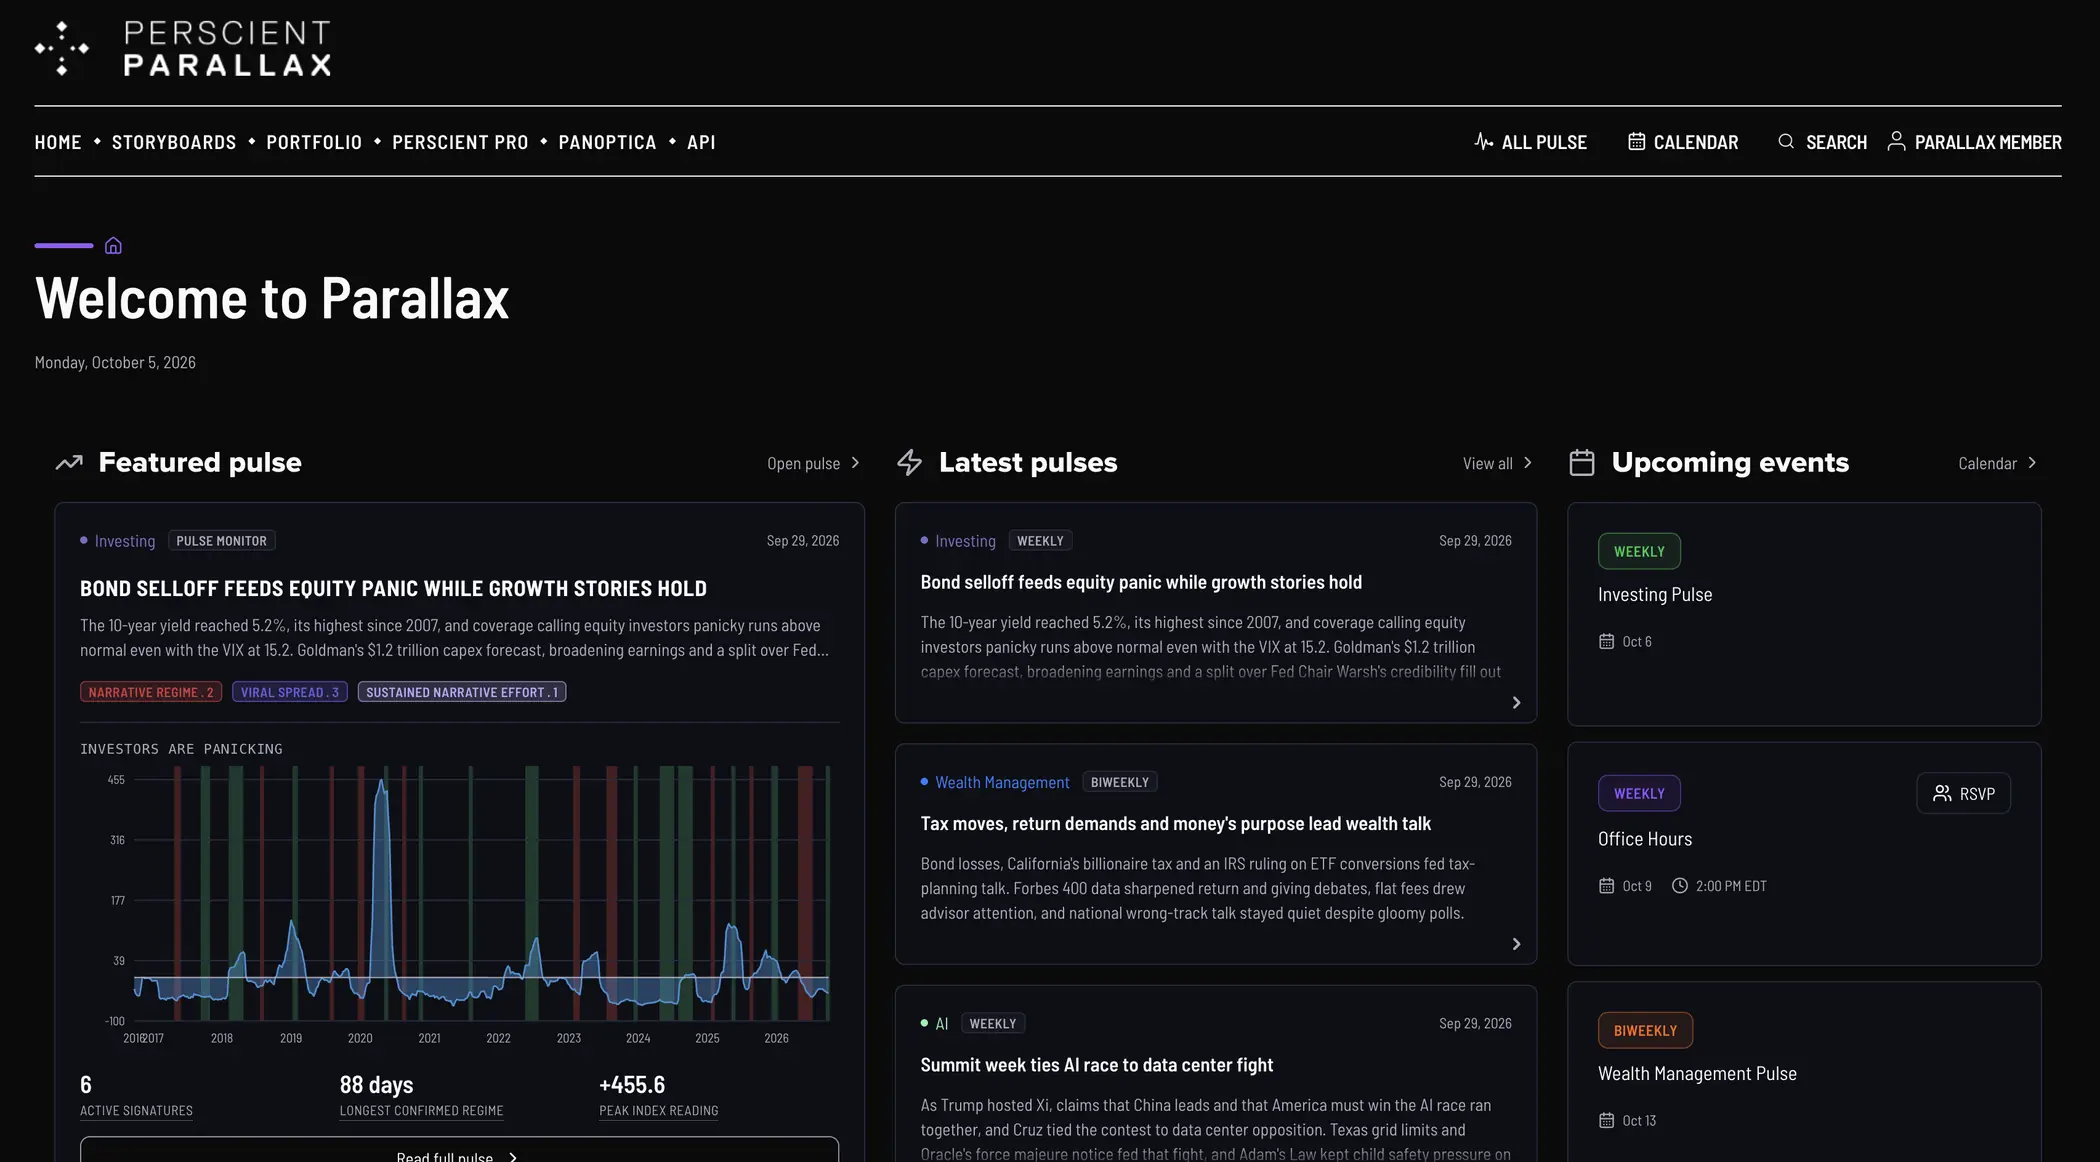This screenshot has height=1162, width=2100.
Task: Click the Wealth Management Pulse event title
Action: [x=1697, y=1074]
